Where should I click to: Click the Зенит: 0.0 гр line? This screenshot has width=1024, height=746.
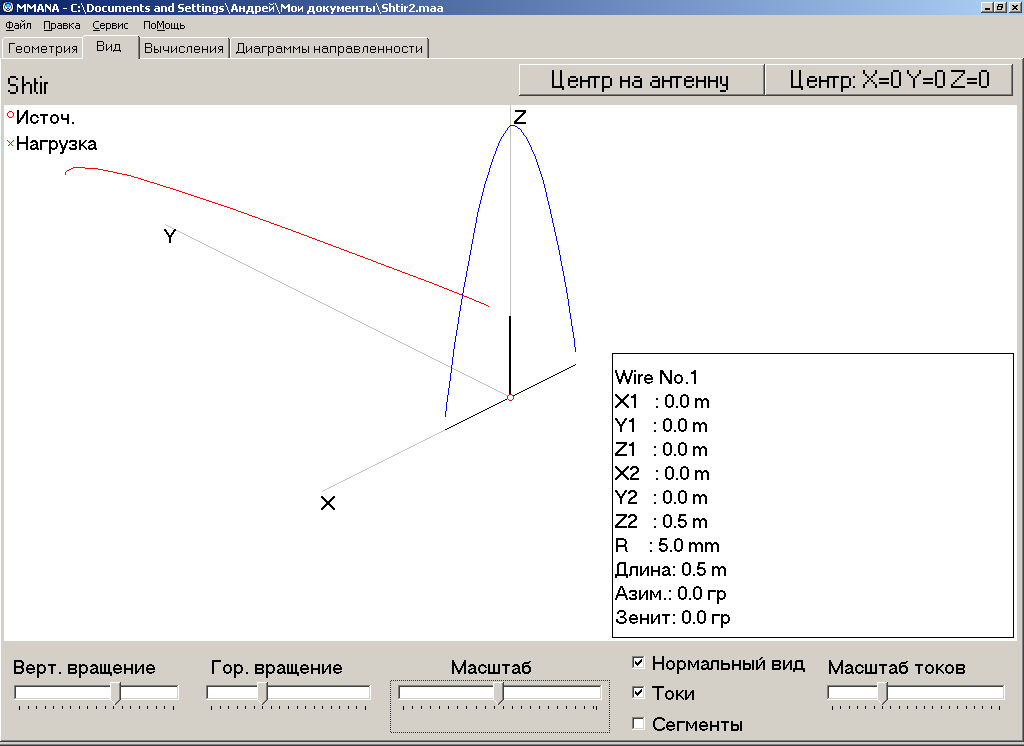pos(673,618)
